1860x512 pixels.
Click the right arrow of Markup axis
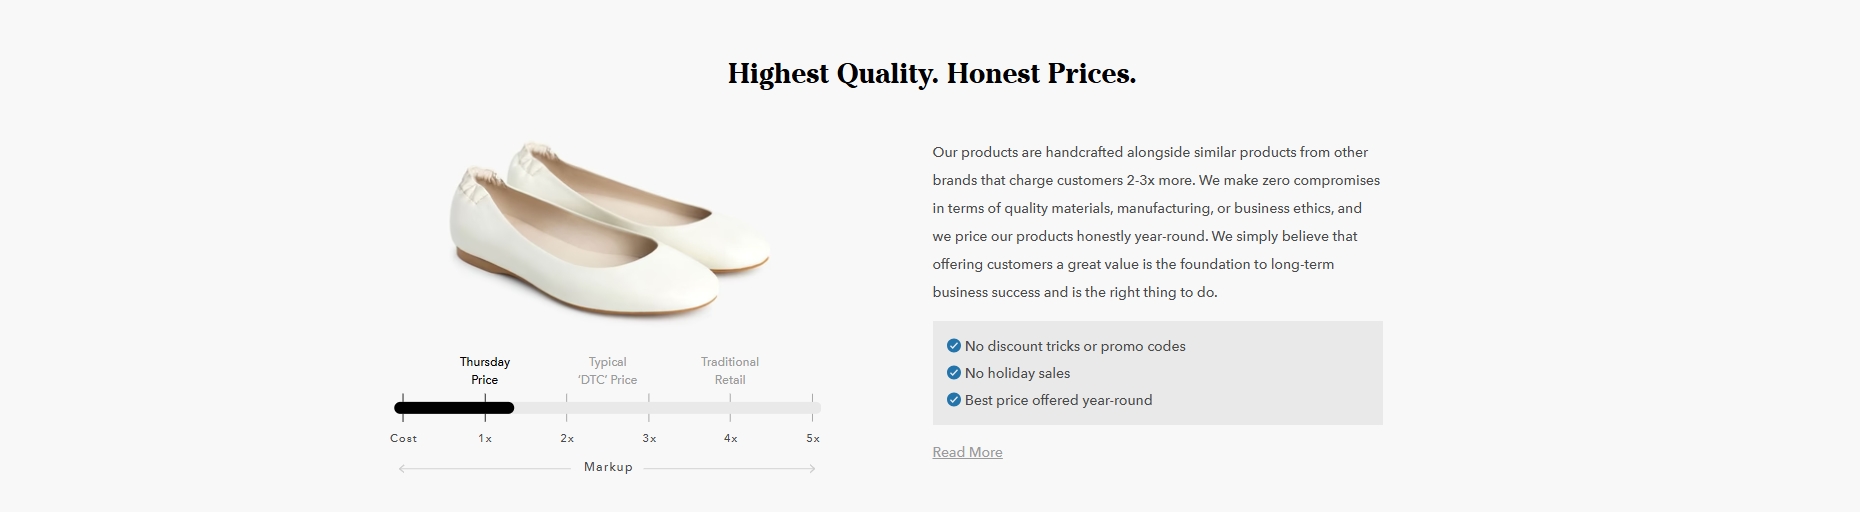812,468
